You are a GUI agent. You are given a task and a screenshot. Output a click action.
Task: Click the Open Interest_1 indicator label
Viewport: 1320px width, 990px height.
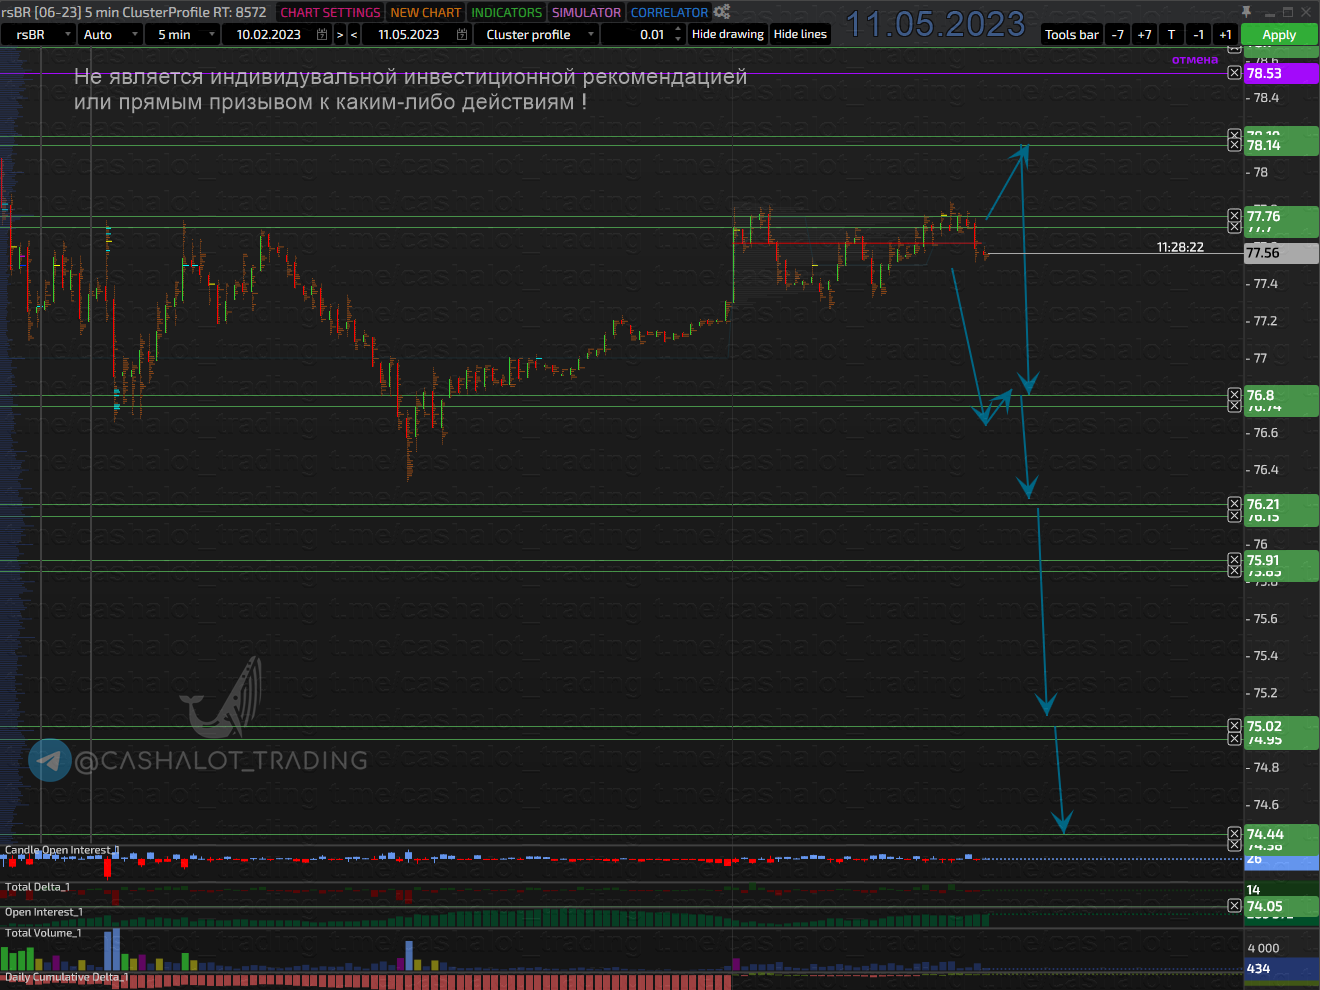click(43, 912)
